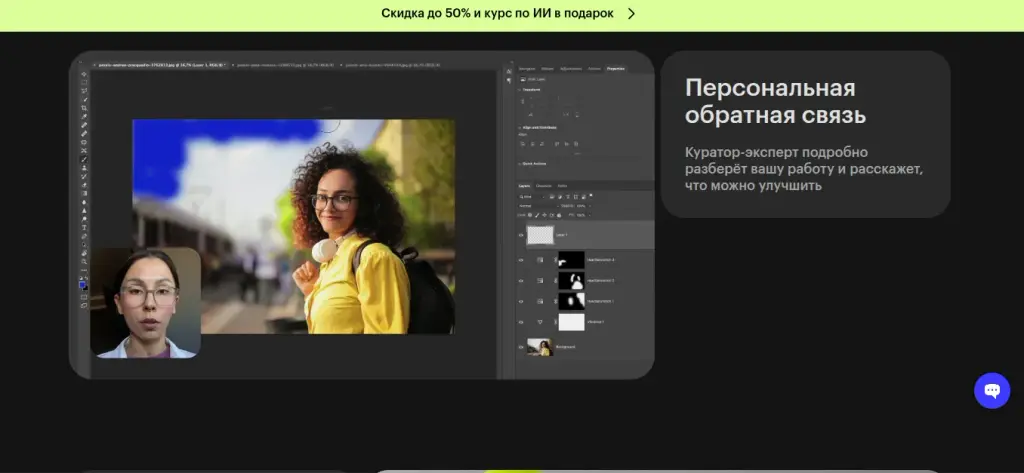Click the heading 'Персональная обратная связь'
Image resolution: width=1024 pixels, height=473 pixels.
pos(776,101)
